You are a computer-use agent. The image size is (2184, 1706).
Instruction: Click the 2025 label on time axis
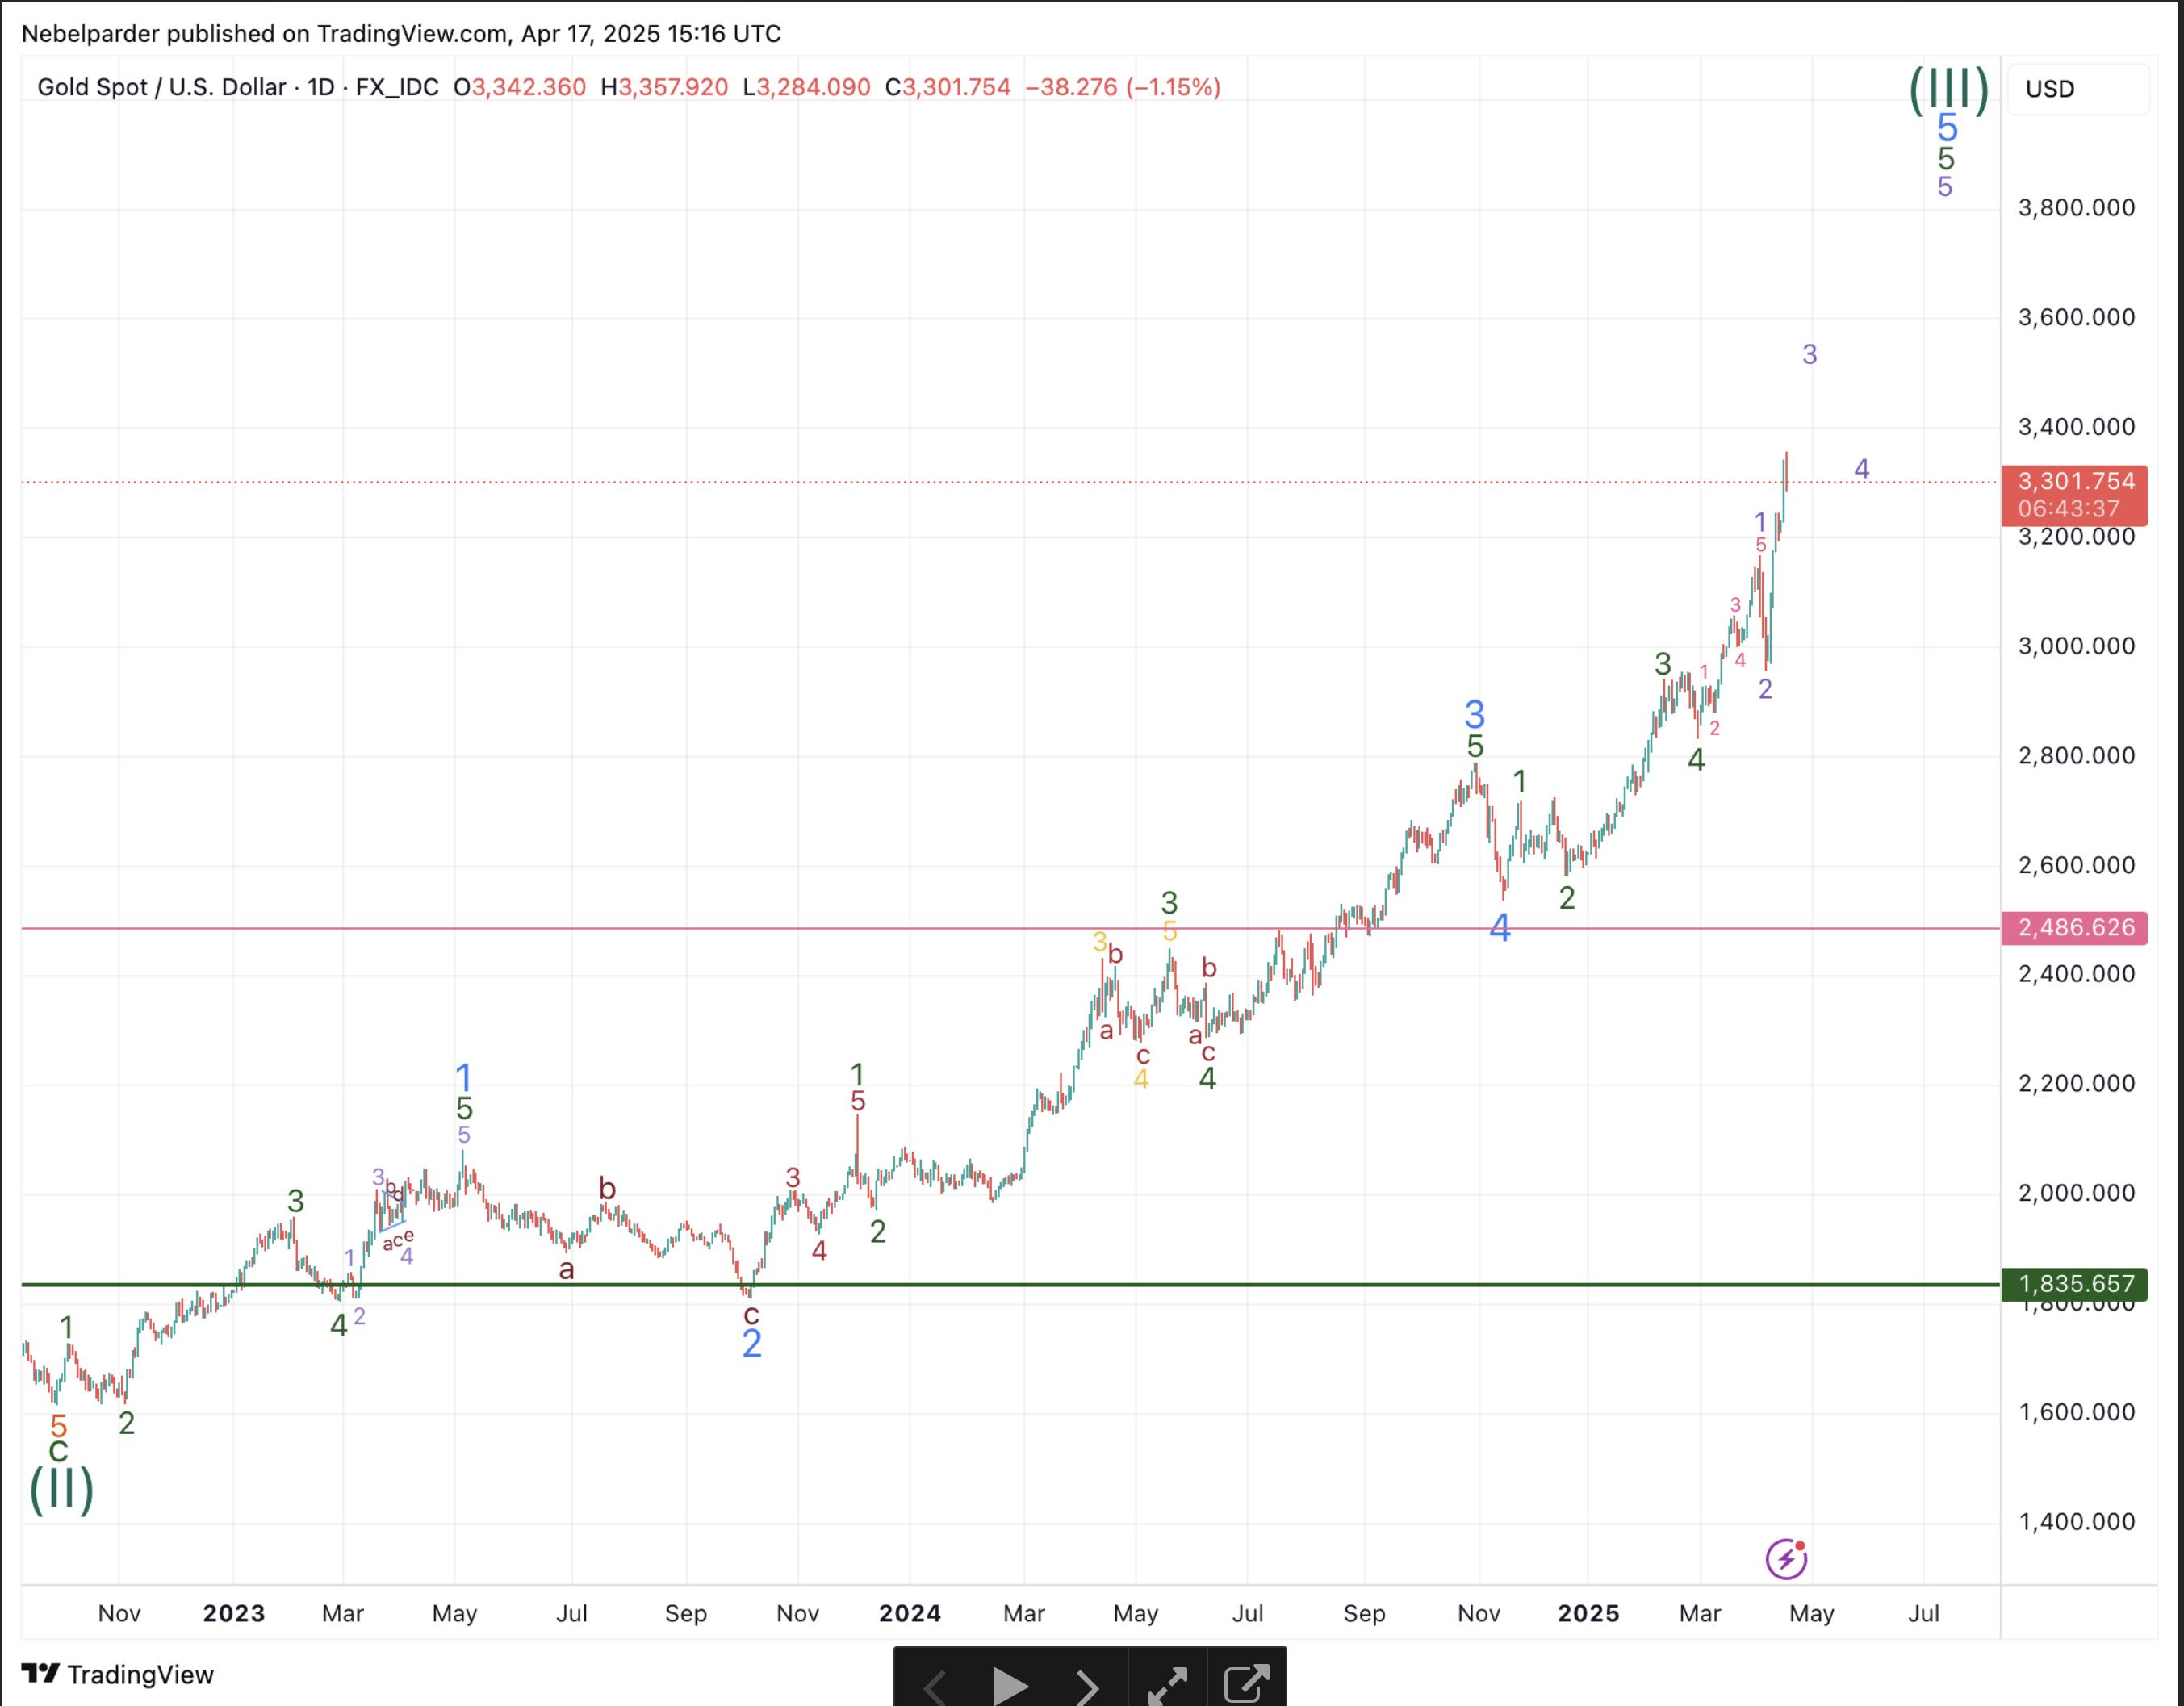(1588, 1613)
